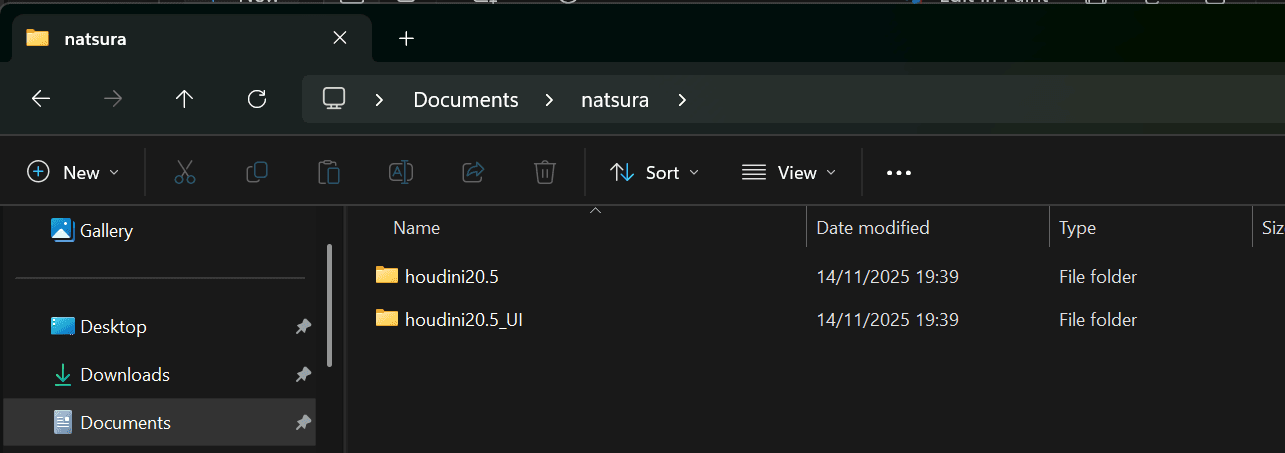Select the houdini20.5 folder
The height and width of the screenshot is (453, 1285).
pyautogui.click(x=451, y=276)
